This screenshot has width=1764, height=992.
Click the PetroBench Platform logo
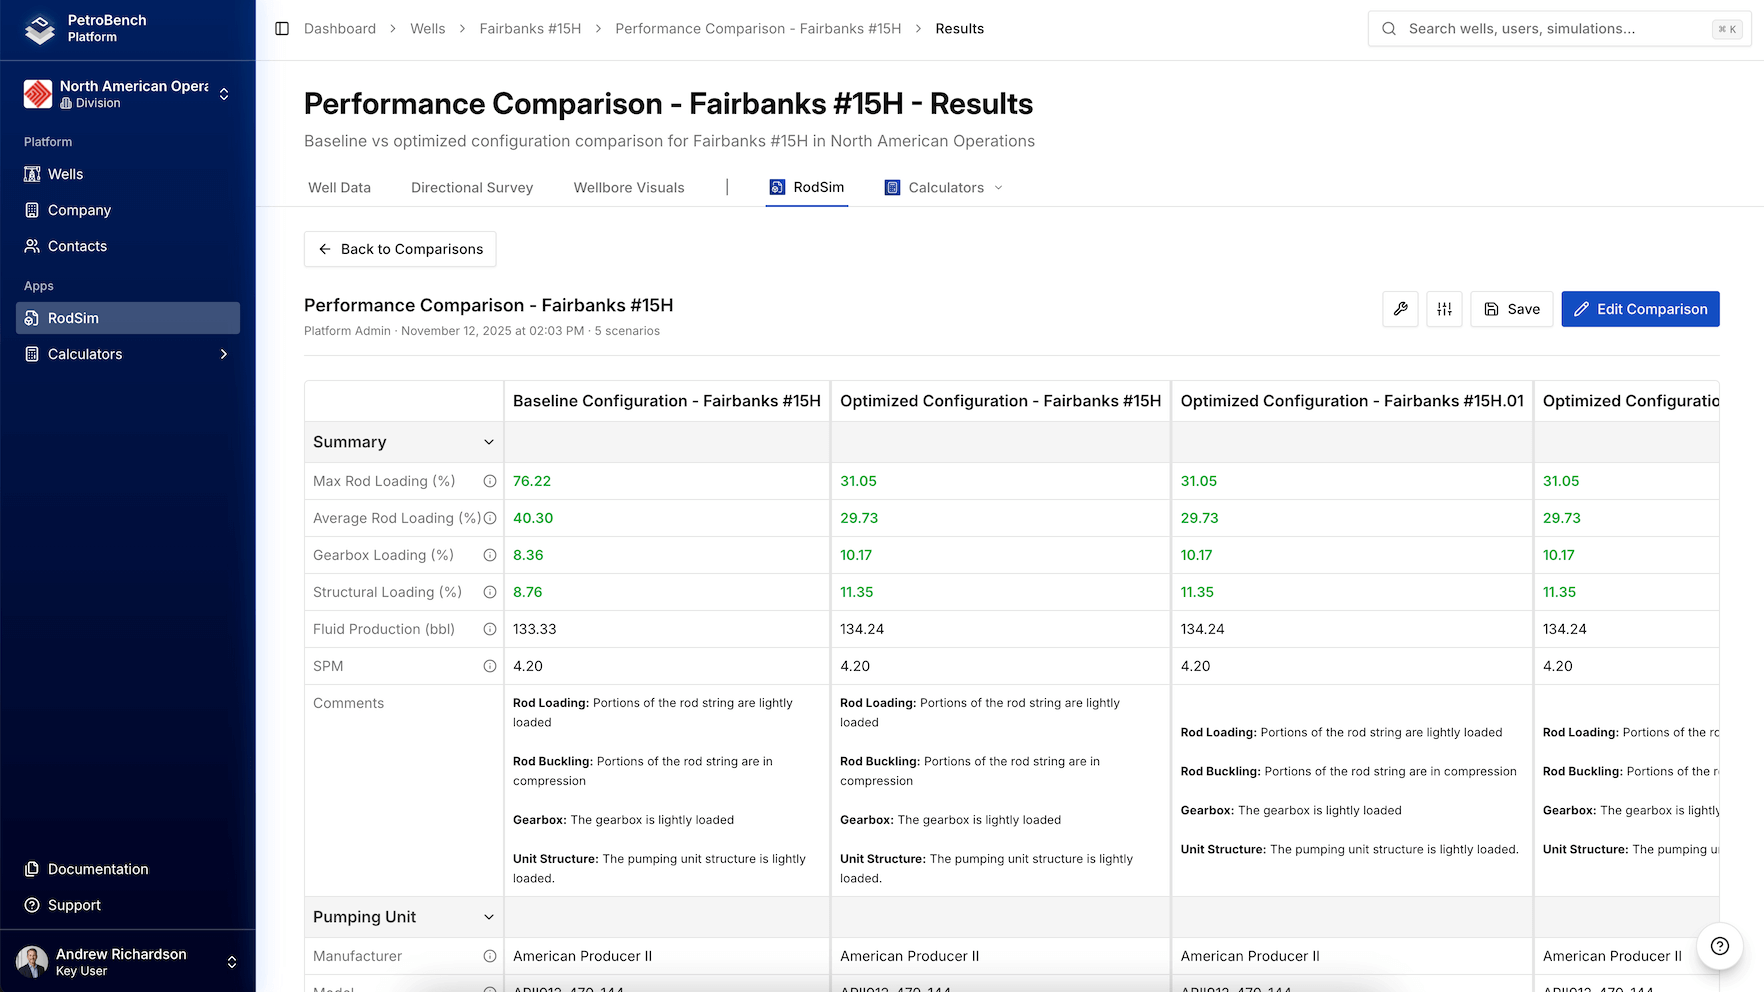tap(38, 29)
